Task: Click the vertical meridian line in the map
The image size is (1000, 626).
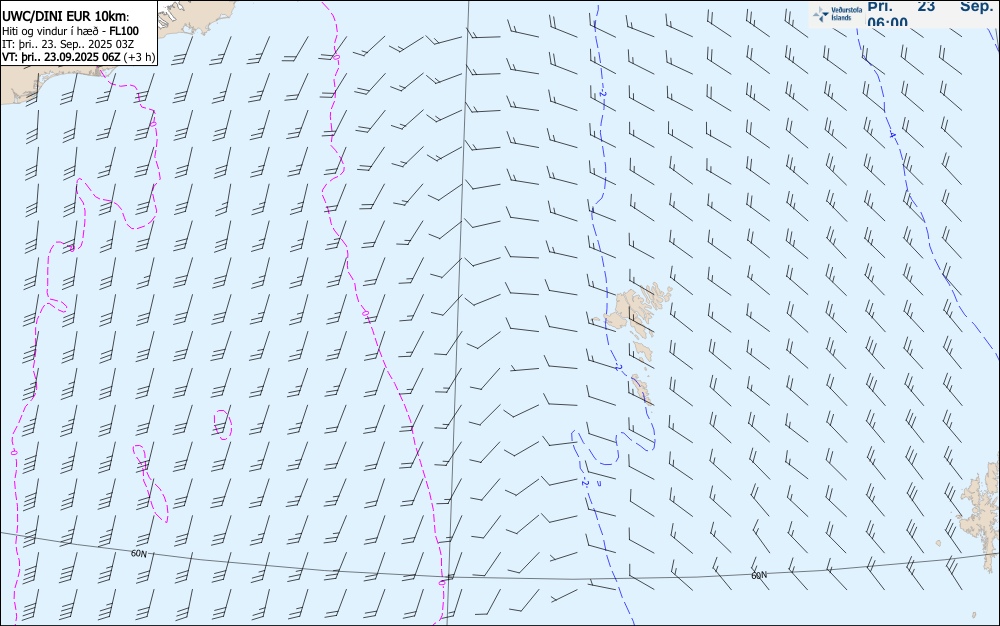Action: (x=459, y=312)
